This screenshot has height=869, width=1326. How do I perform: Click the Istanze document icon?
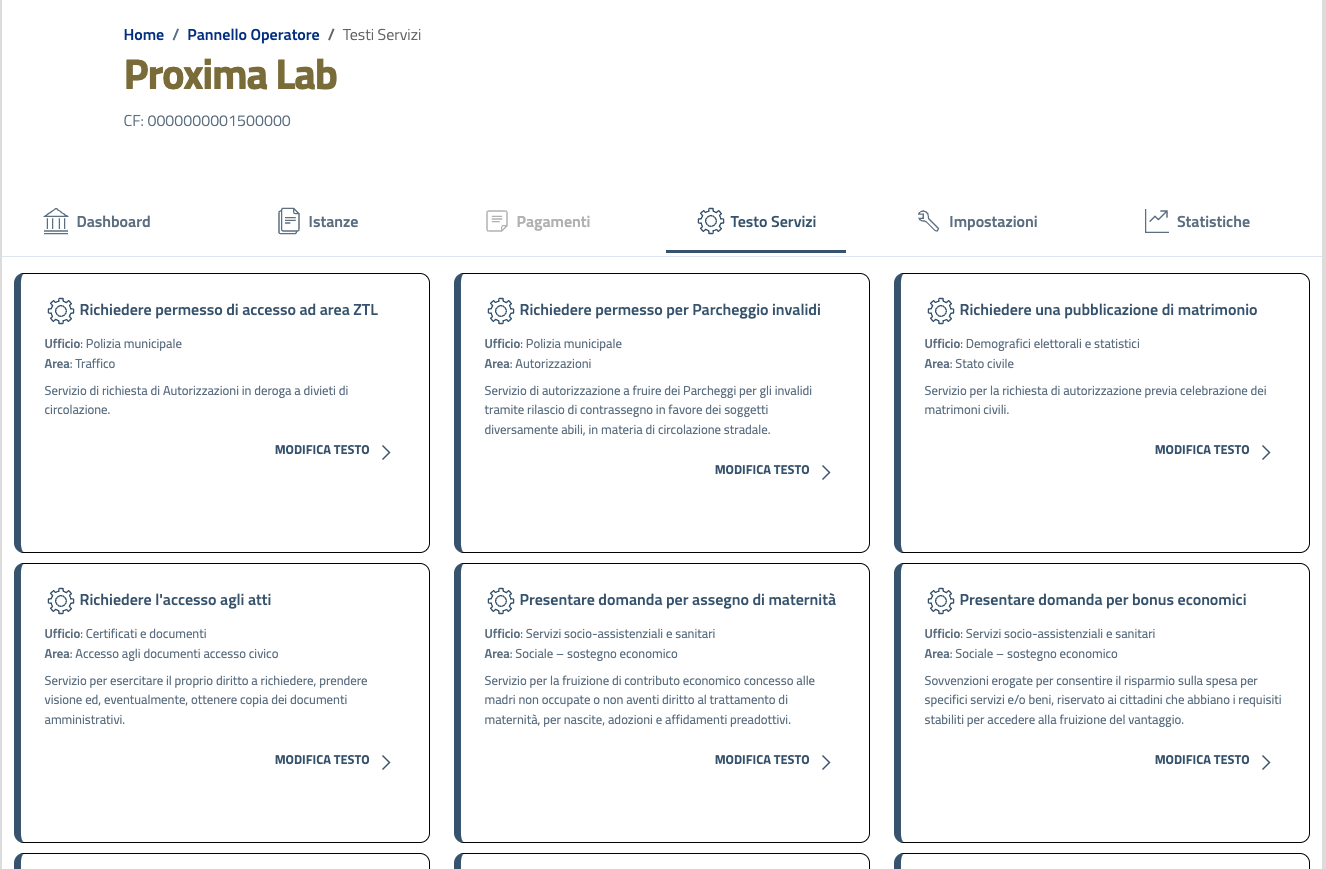(x=289, y=221)
